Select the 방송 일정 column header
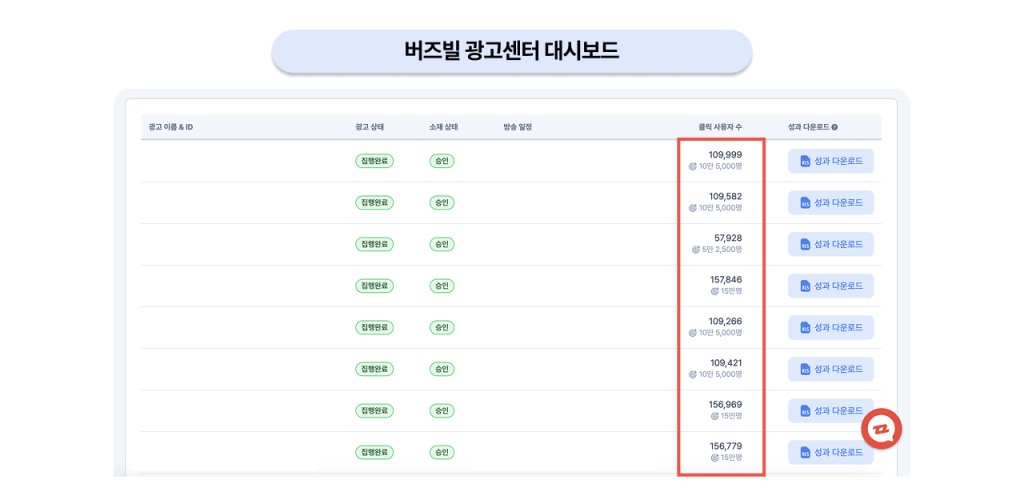1024x496 pixels. [x=513, y=127]
